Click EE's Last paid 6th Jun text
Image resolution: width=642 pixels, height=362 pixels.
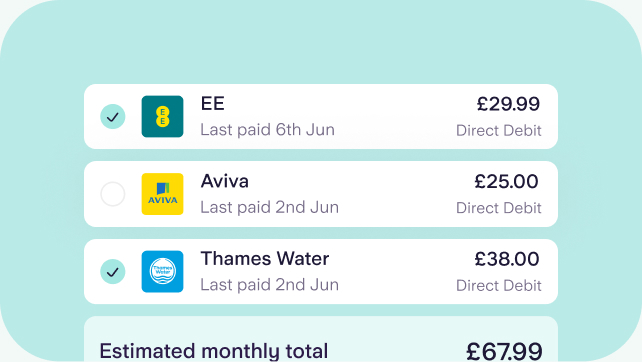[267, 130]
